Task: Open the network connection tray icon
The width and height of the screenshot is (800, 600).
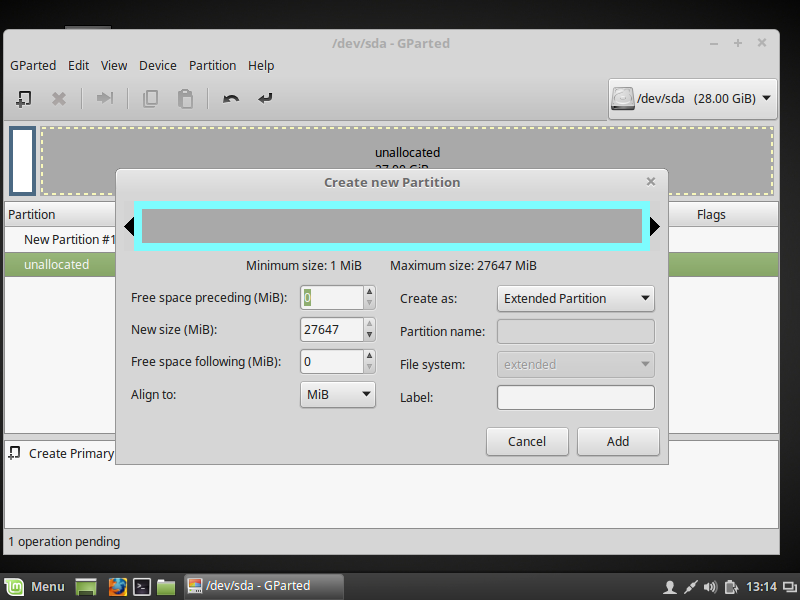Action: (x=690, y=587)
